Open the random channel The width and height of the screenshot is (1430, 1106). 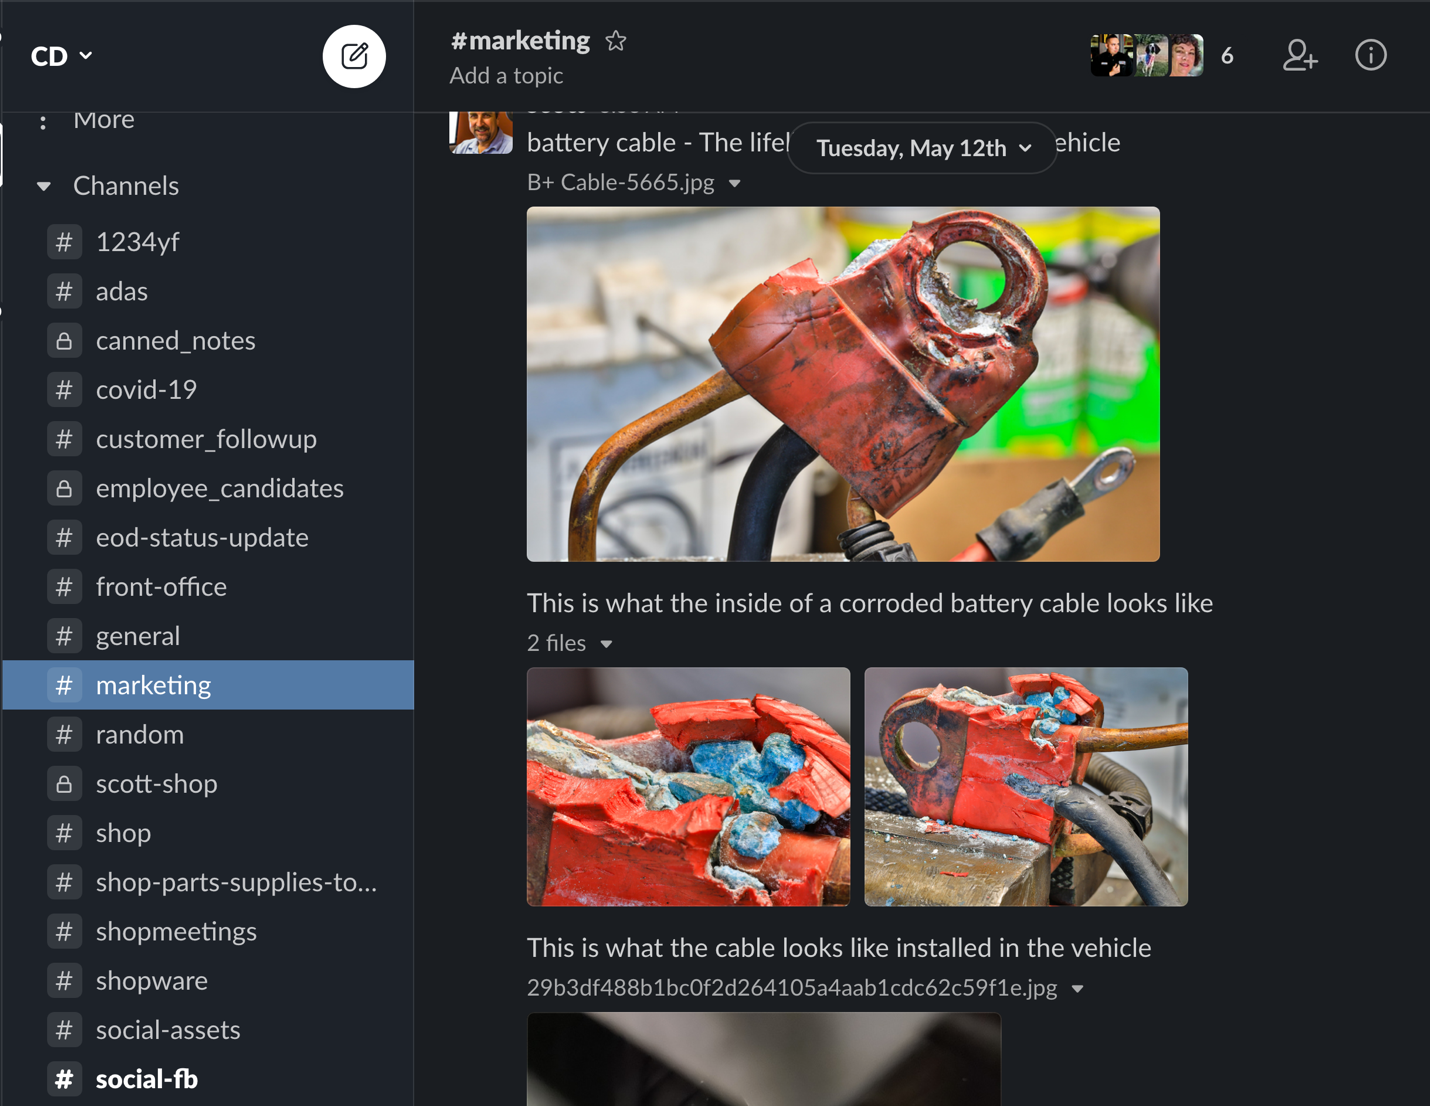[x=208, y=734]
